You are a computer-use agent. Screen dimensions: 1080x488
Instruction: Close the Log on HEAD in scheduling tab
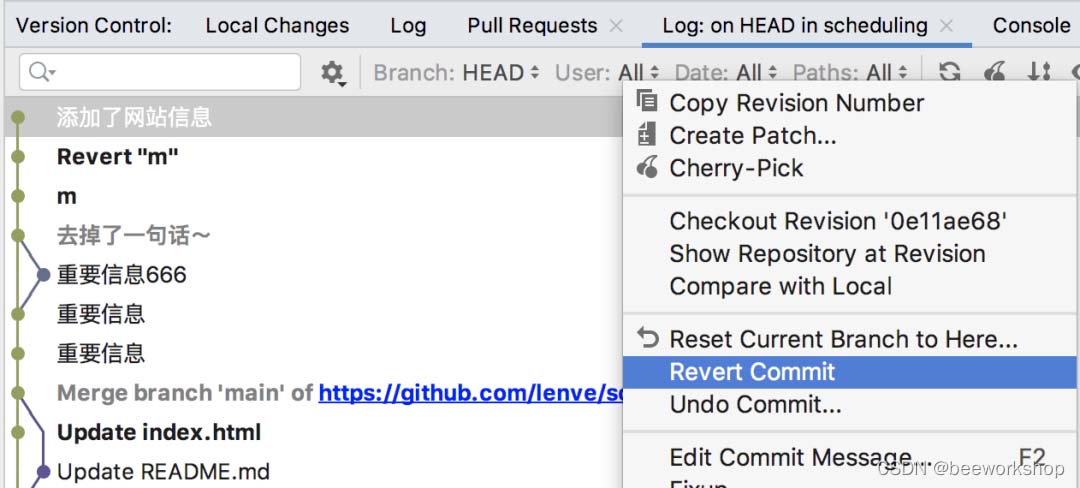click(x=947, y=26)
